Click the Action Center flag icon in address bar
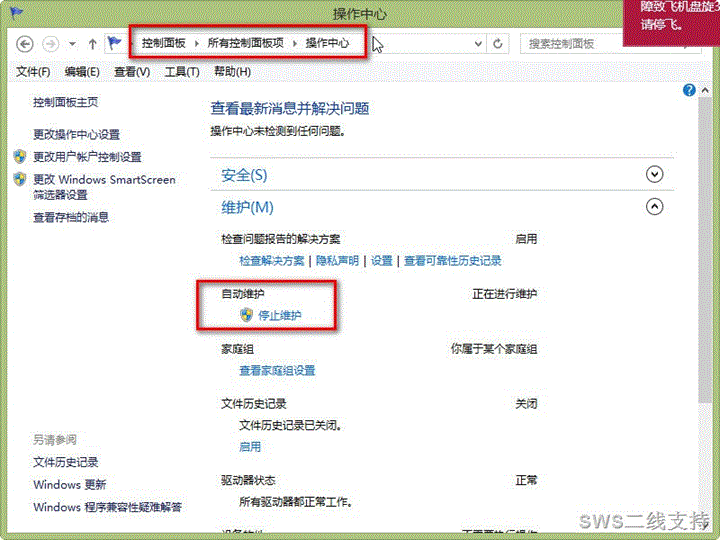 pos(115,44)
